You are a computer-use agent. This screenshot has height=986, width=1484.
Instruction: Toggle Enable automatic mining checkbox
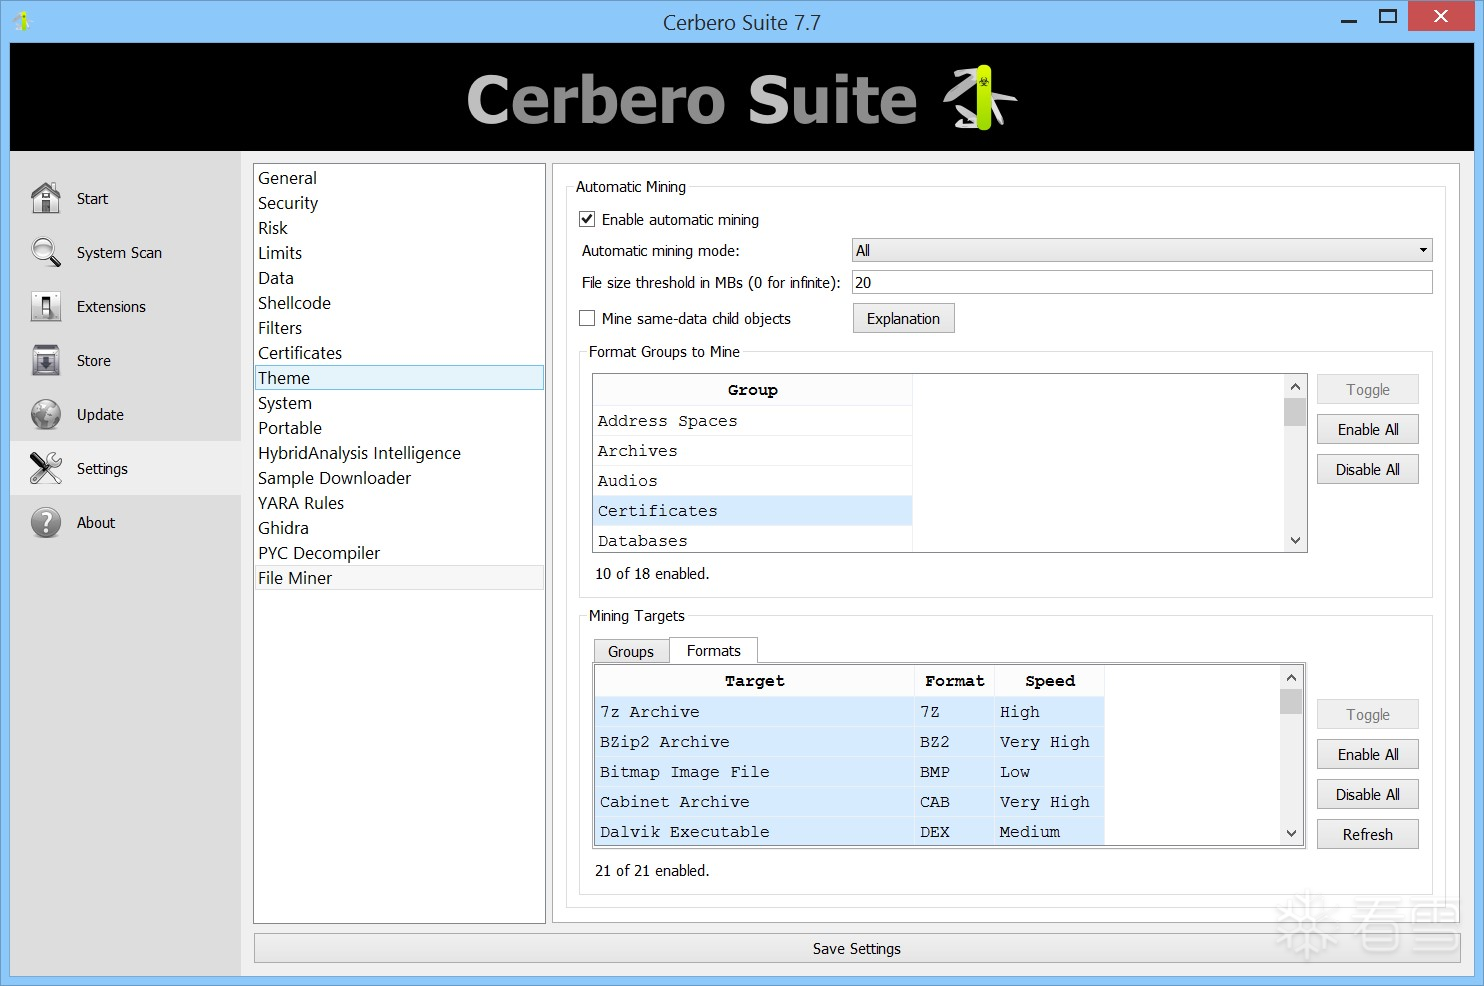click(587, 219)
